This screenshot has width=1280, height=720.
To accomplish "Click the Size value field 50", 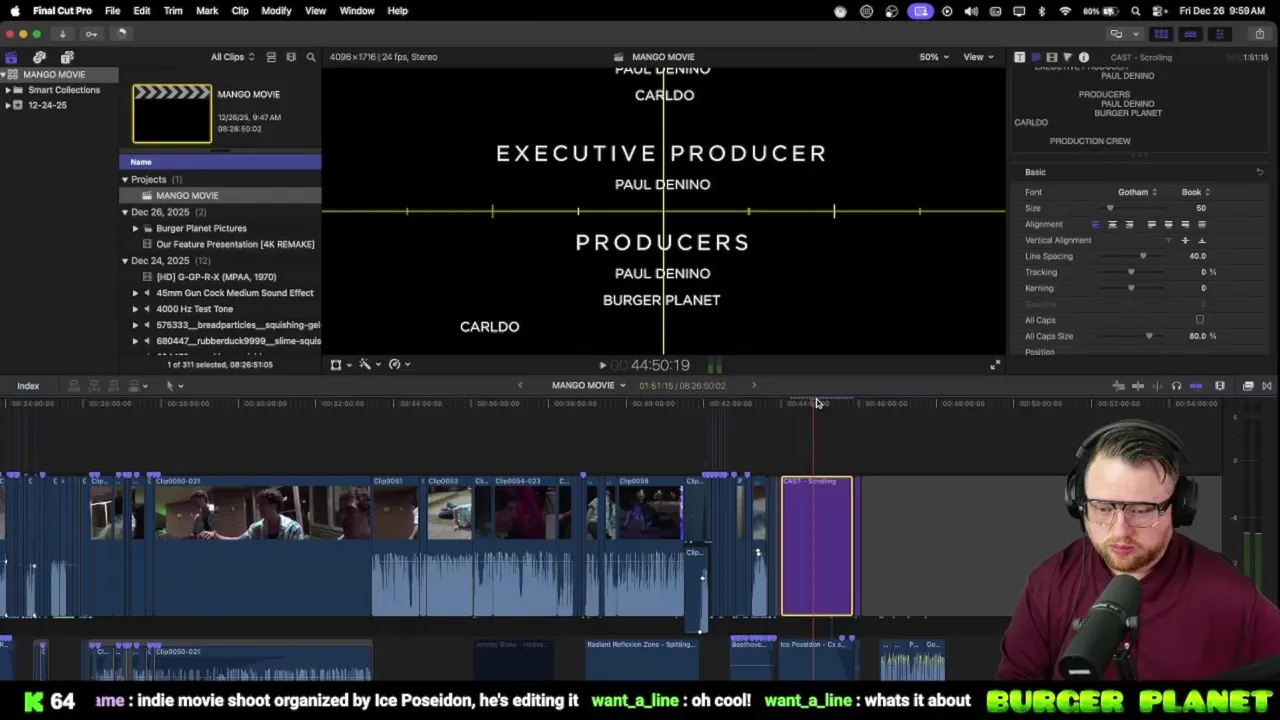I will click(x=1200, y=208).
